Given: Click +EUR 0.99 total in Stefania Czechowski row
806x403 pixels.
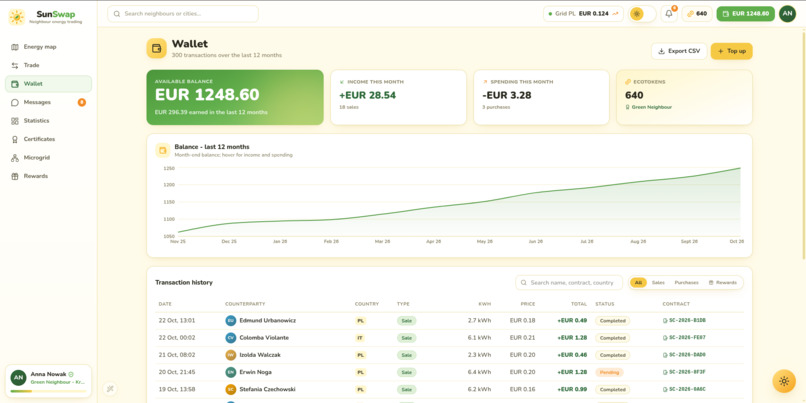Looking at the screenshot, I should pos(572,389).
